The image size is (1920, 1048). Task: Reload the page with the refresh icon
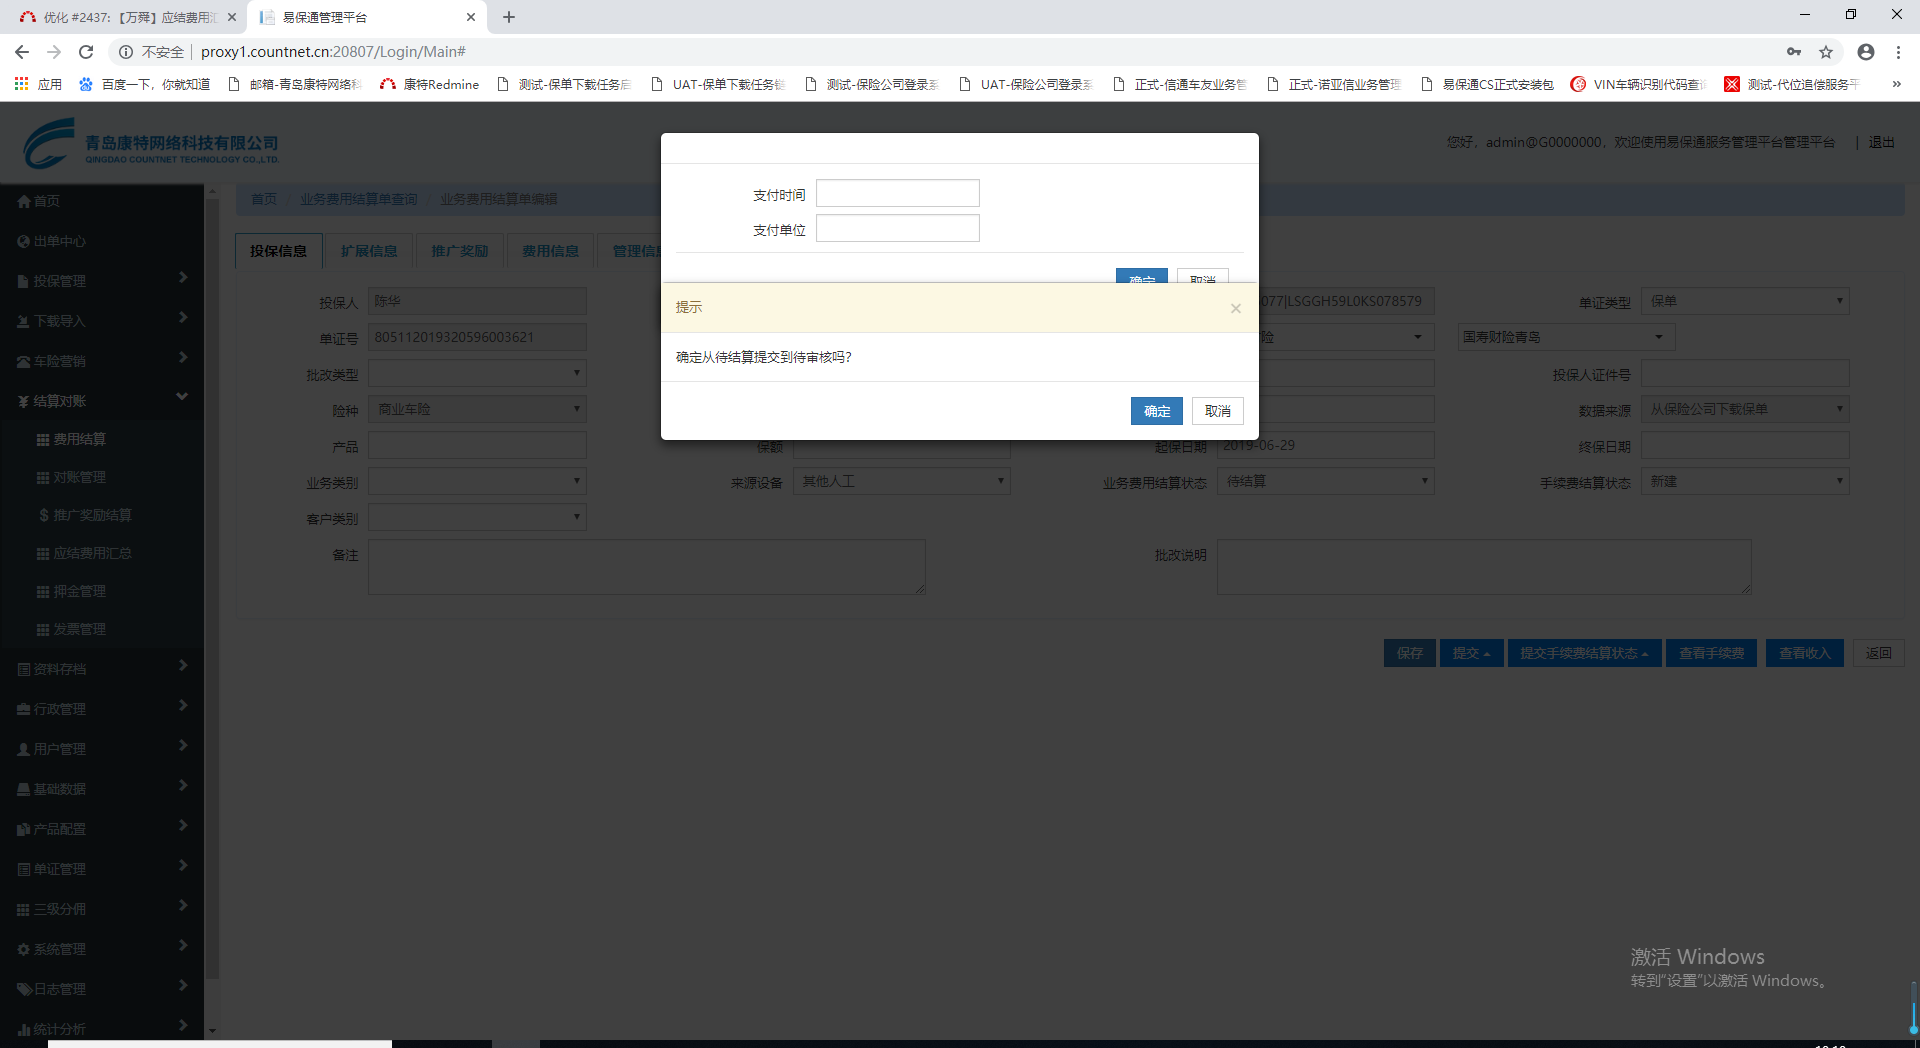(86, 52)
